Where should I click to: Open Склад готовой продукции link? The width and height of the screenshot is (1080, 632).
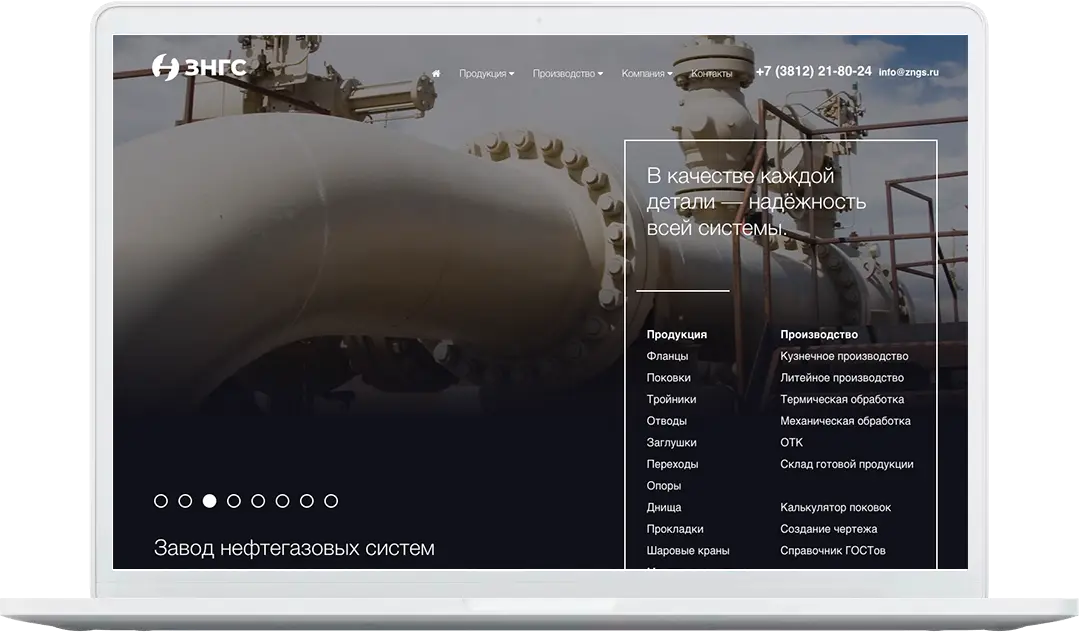click(x=847, y=465)
